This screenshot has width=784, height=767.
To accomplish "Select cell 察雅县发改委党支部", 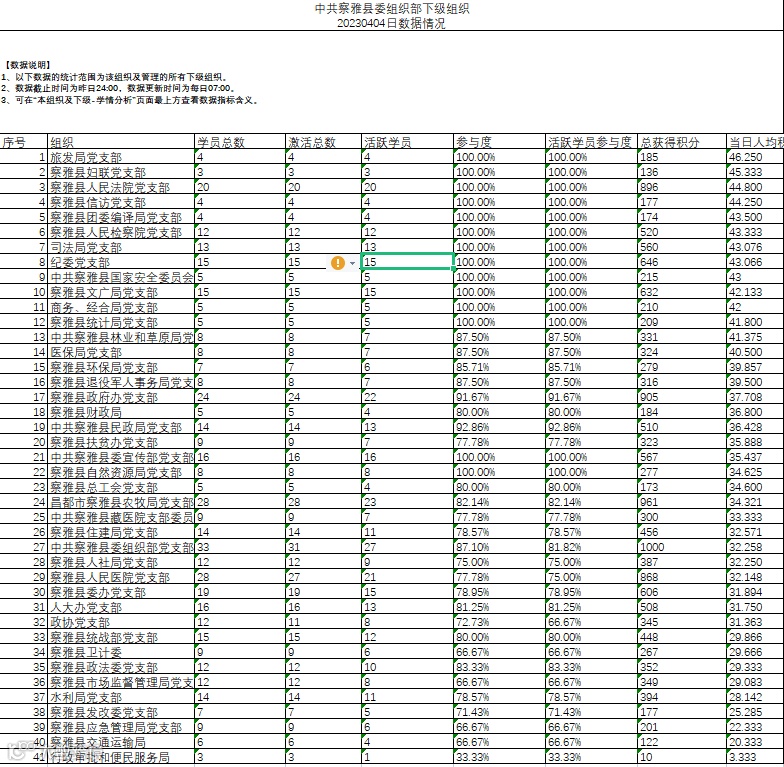I will (x=121, y=712).
